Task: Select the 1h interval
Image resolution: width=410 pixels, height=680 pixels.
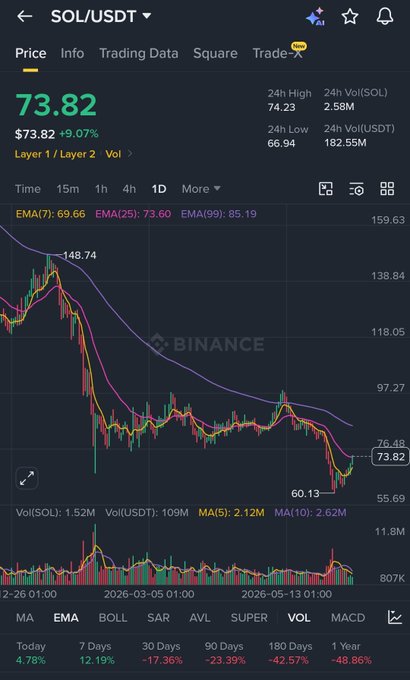Action: pyautogui.click(x=101, y=189)
